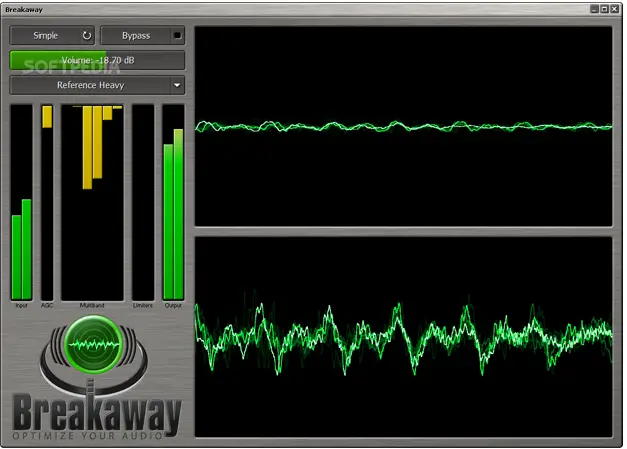The width and height of the screenshot is (627, 449).
Task: Click the Input level meter
Action: (x=22, y=202)
